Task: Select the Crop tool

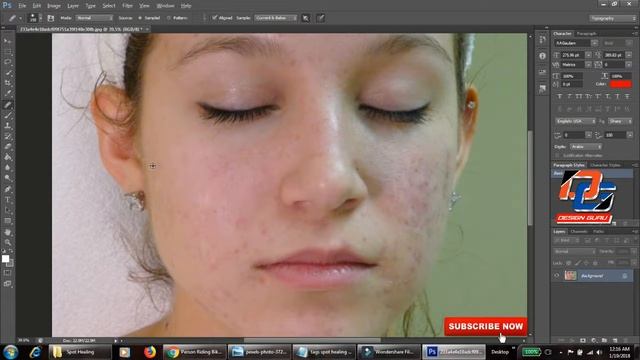Action: [x=7, y=83]
